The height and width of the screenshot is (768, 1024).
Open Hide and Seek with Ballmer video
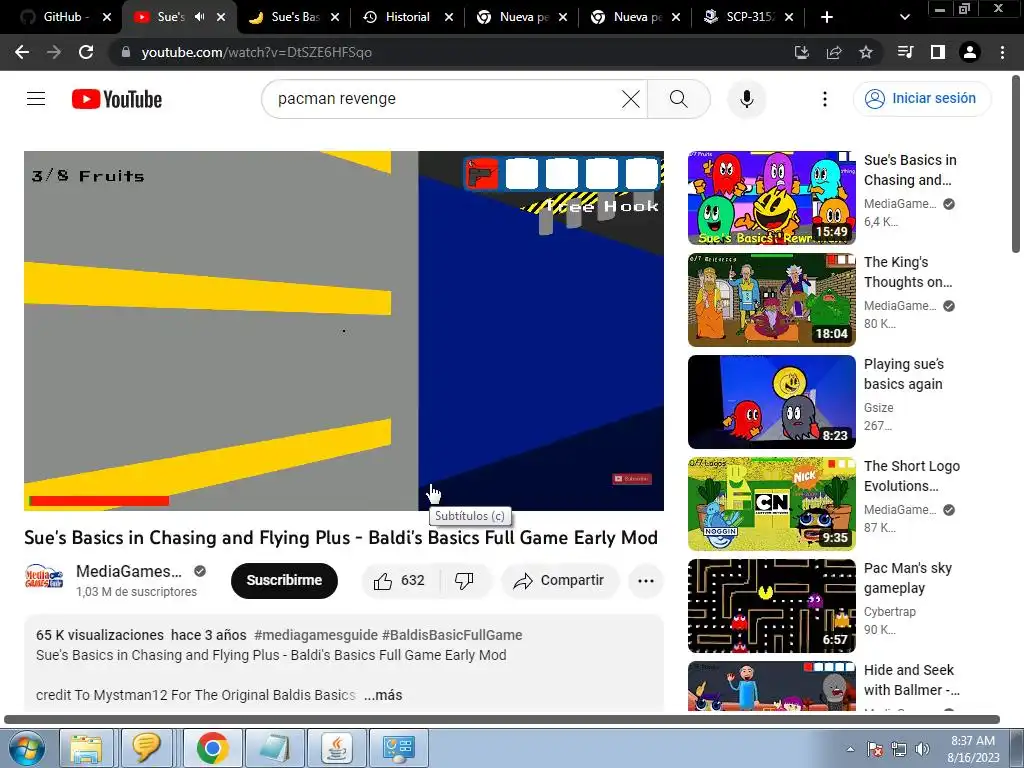pos(771,686)
